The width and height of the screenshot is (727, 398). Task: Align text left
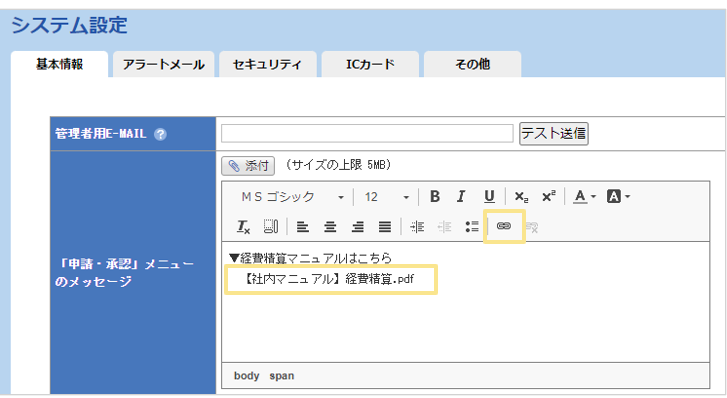click(x=303, y=227)
